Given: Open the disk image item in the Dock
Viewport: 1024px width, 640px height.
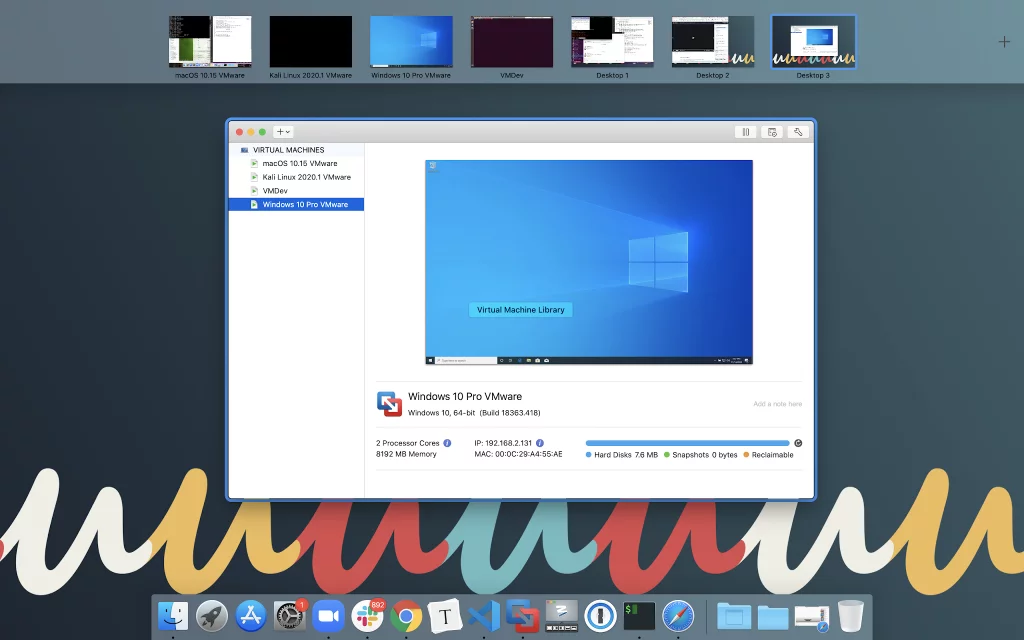Looking at the screenshot, I should pyautogui.click(x=812, y=617).
